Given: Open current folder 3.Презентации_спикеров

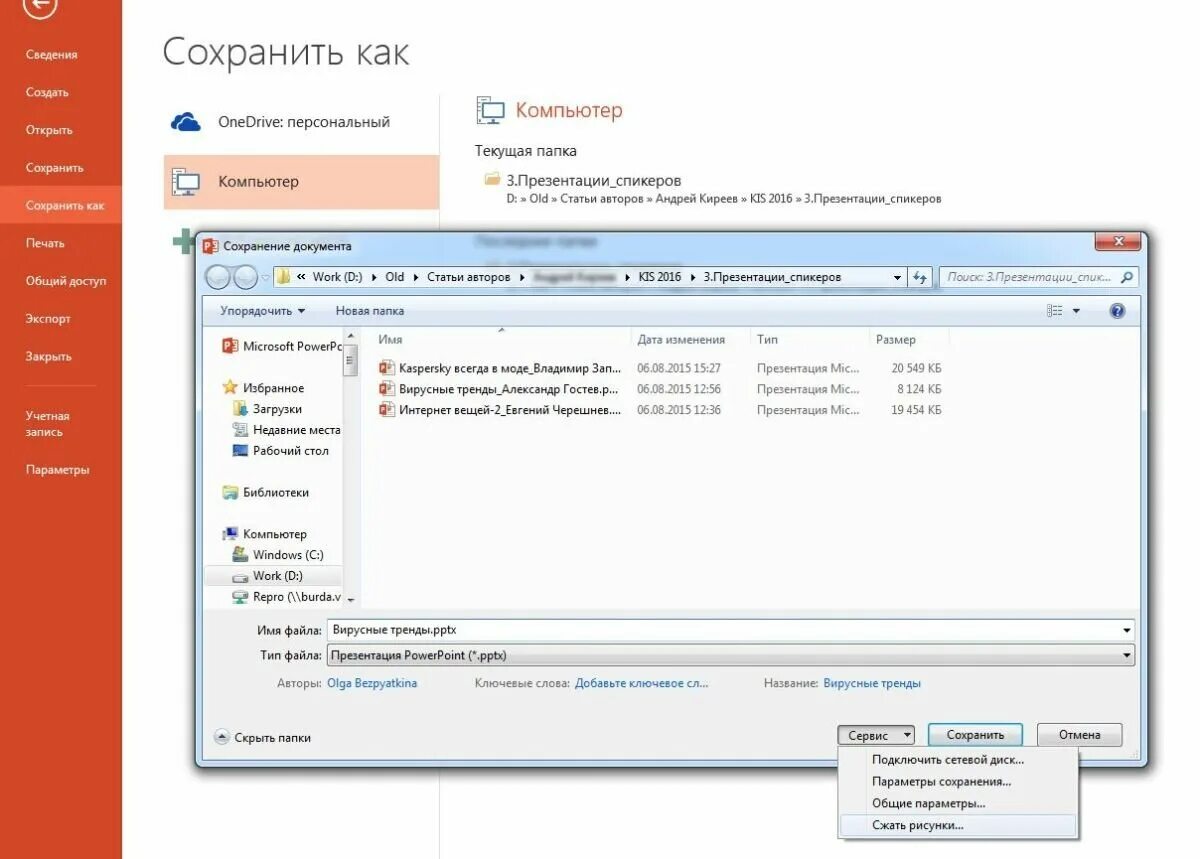Looking at the screenshot, I should coord(593,181).
